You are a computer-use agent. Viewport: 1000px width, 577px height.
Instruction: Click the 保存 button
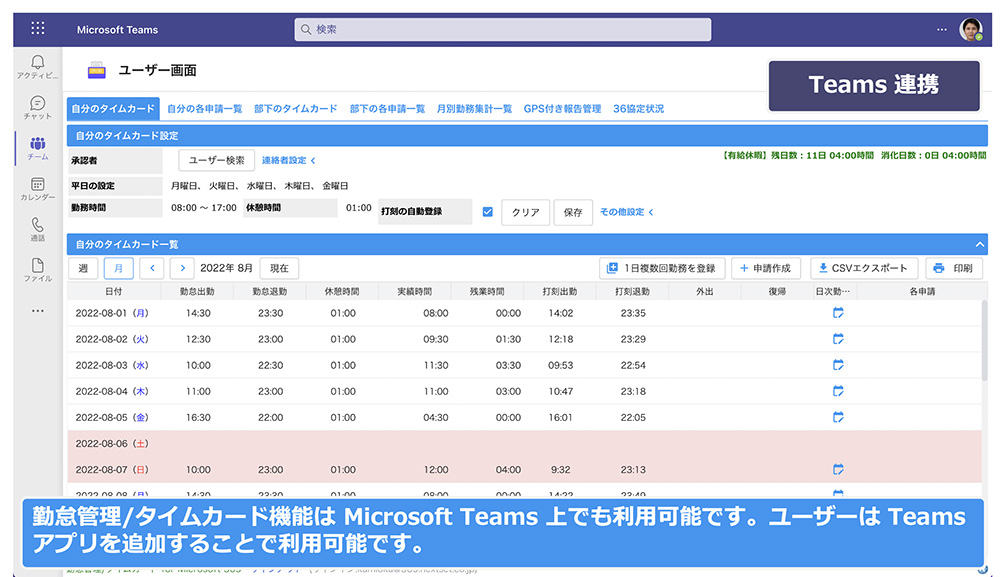(573, 212)
